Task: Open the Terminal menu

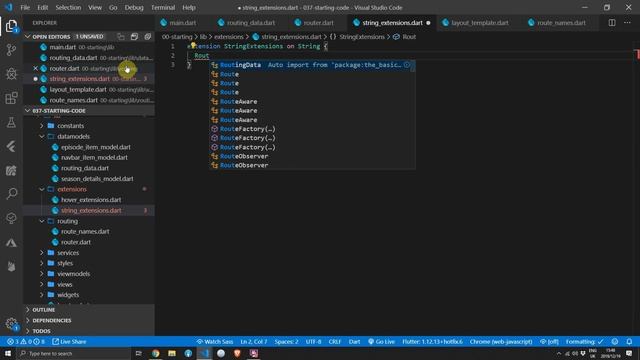Action: [163, 7]
